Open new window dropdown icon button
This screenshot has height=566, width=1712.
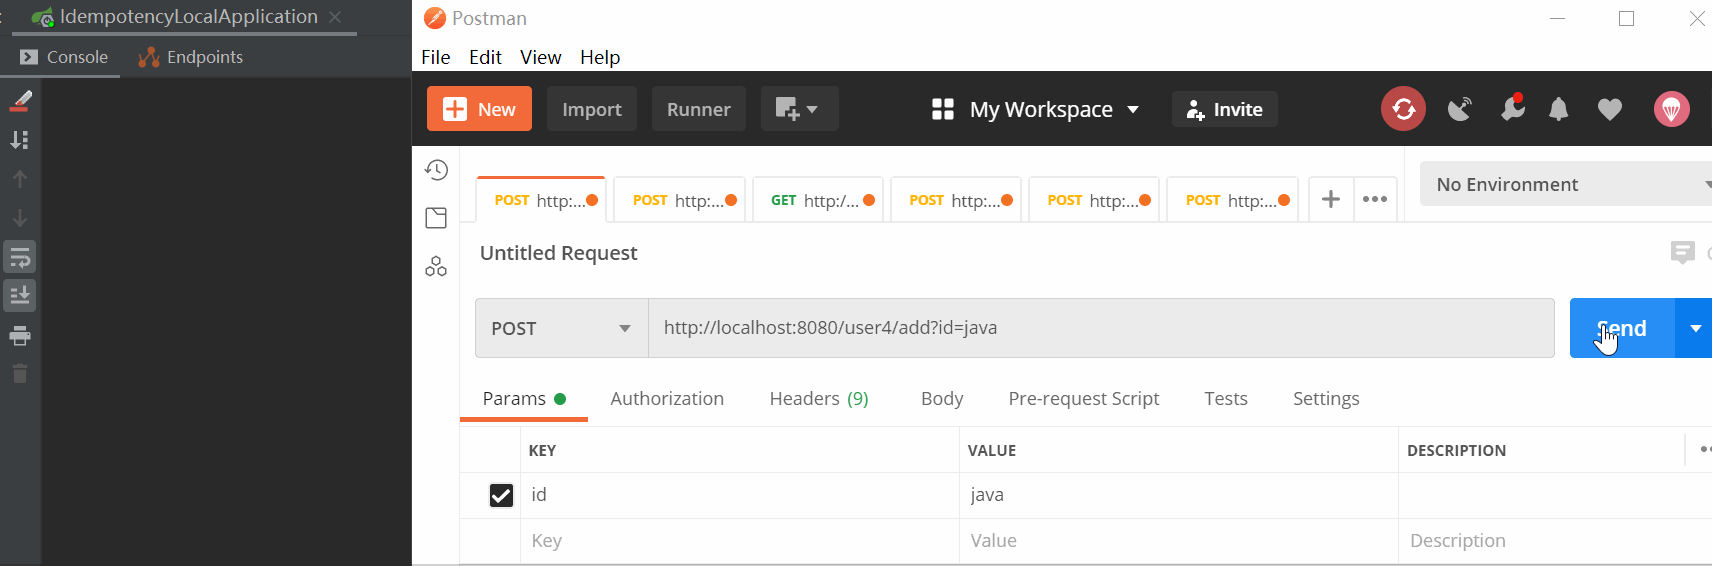799,109
